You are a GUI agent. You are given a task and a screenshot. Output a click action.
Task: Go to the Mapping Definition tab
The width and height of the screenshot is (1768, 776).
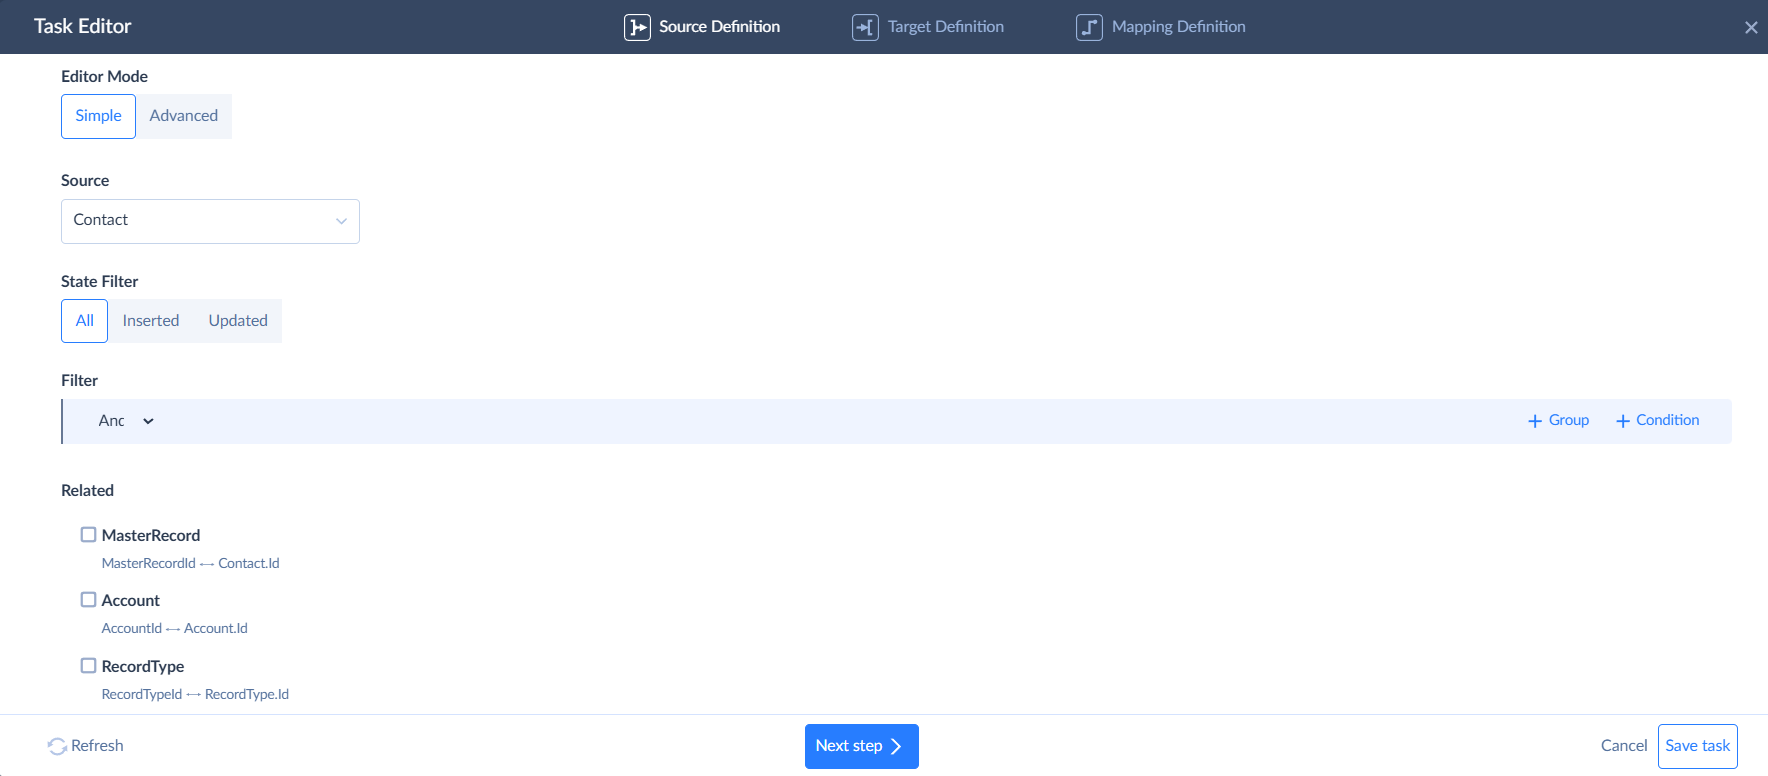[x=1178, y=27]
